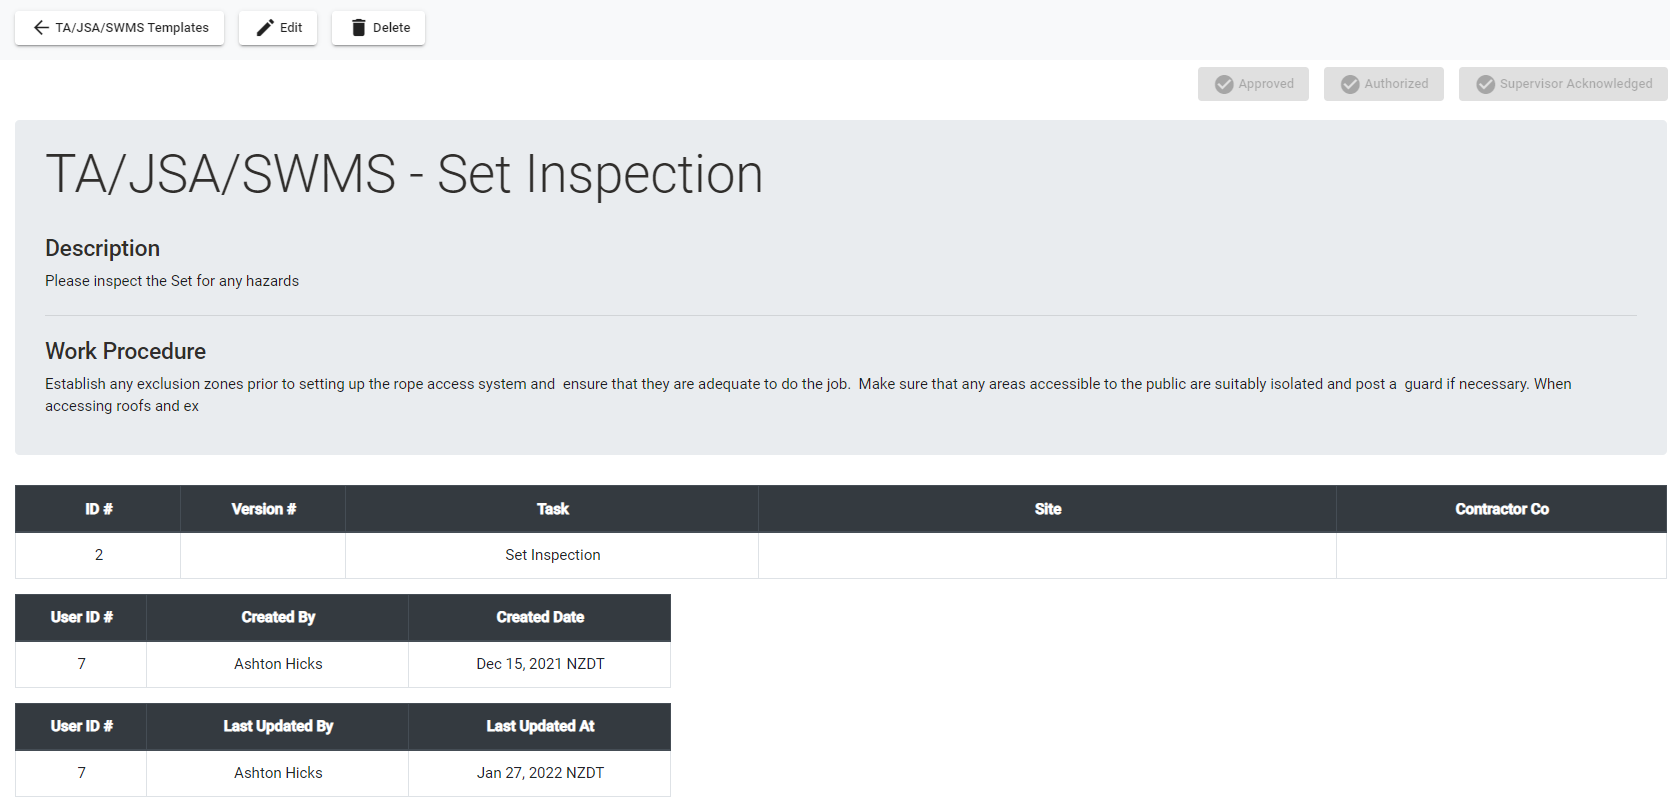Click the checkmark icon in the Approved badge
1670x809 pixels.
pyautogui.click(x=1223, y=84)
